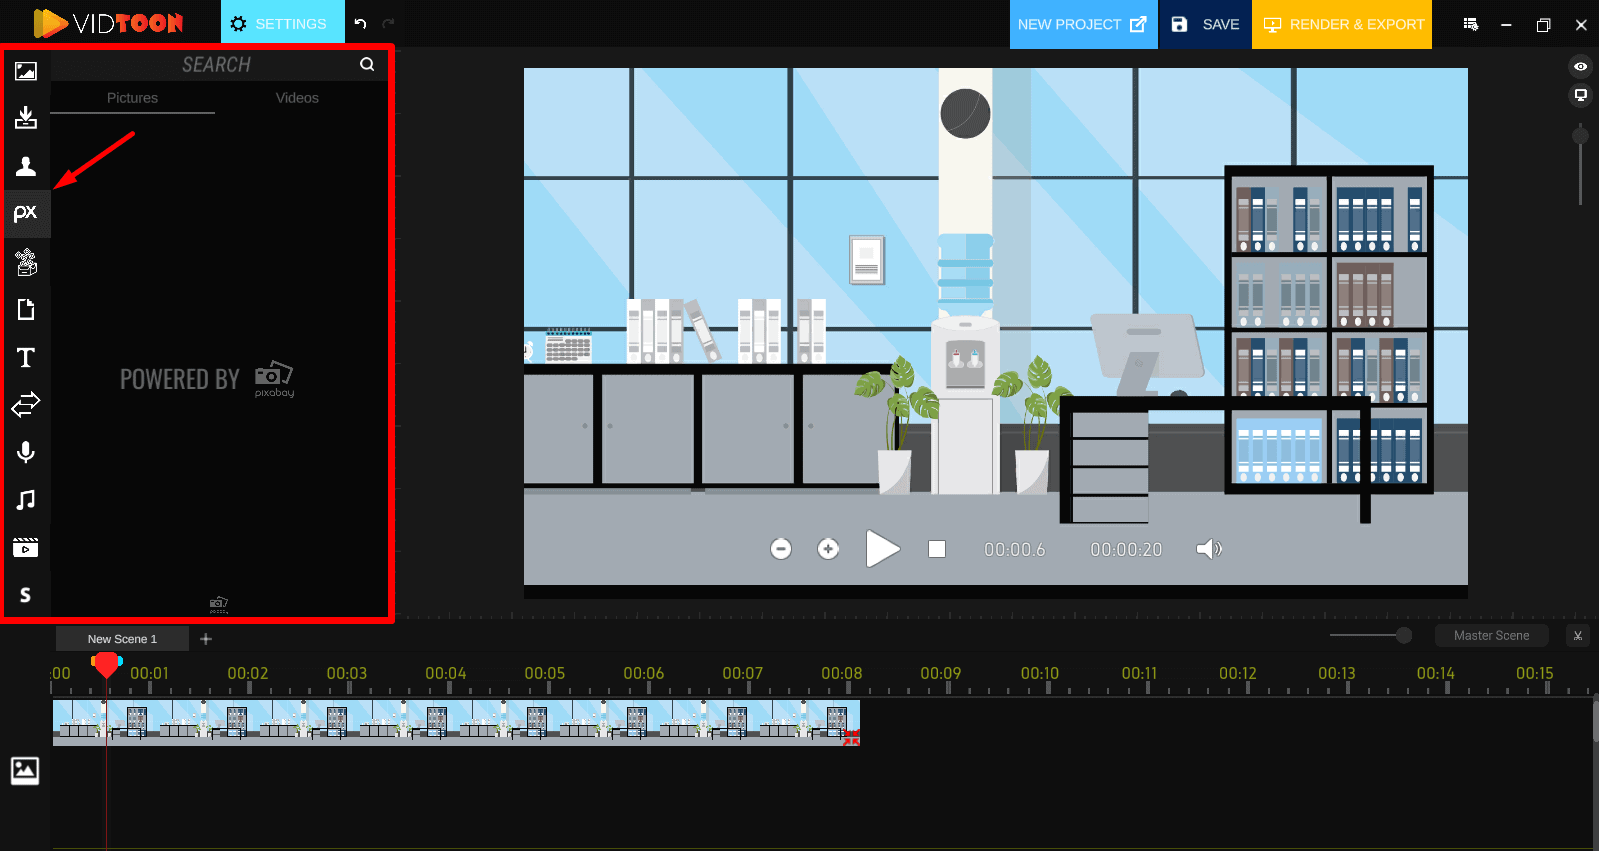Open the Master Scene selector
1599x851 pixels.
click(1491, 636)
